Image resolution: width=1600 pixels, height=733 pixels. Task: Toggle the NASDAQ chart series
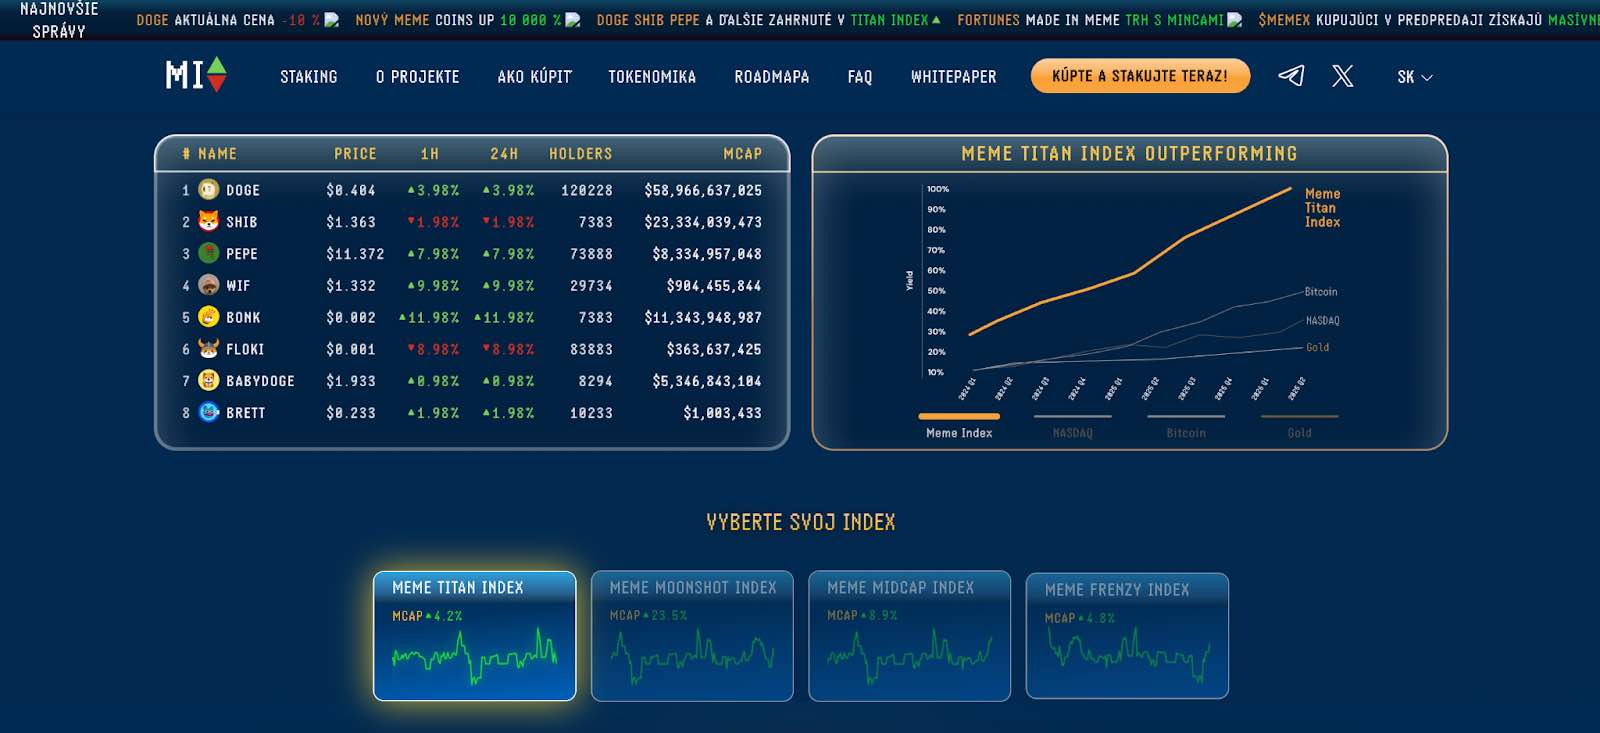pyautogui.click(x=1072, y=426)
